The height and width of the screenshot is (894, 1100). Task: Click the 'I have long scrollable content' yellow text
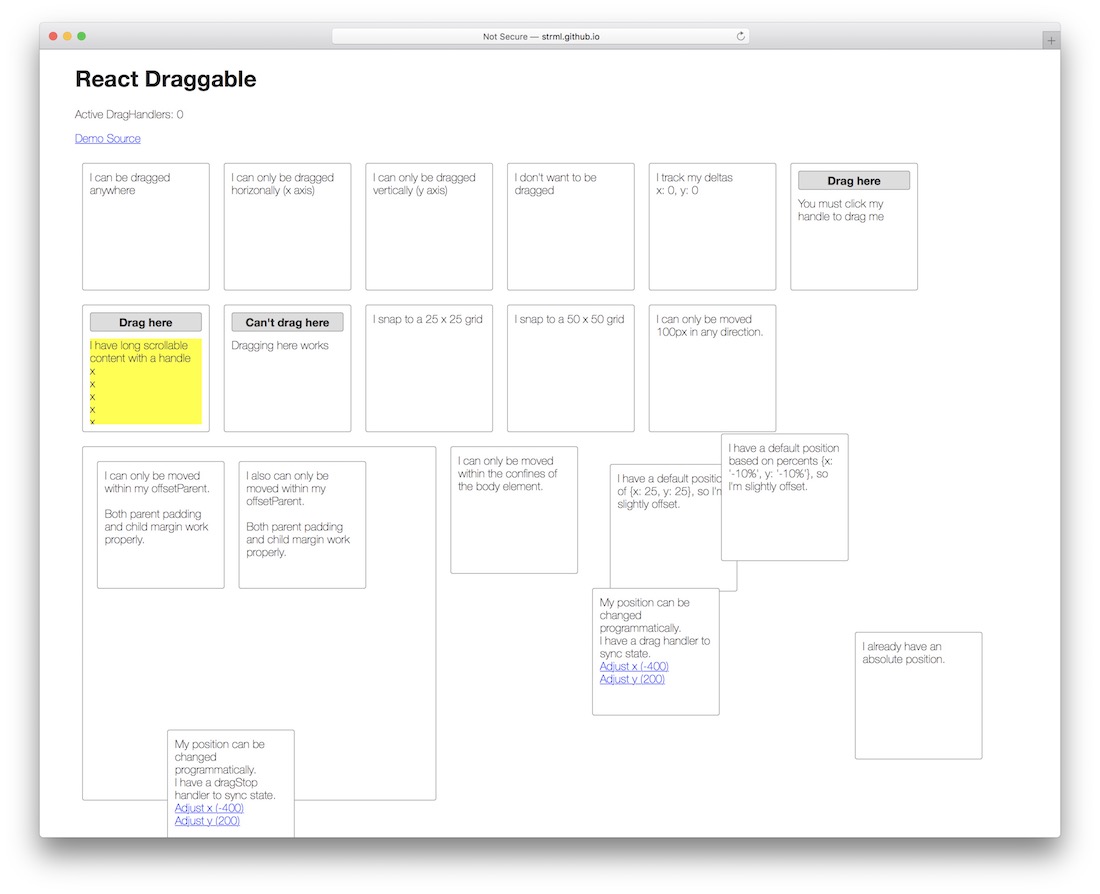(x=140, y=352)
